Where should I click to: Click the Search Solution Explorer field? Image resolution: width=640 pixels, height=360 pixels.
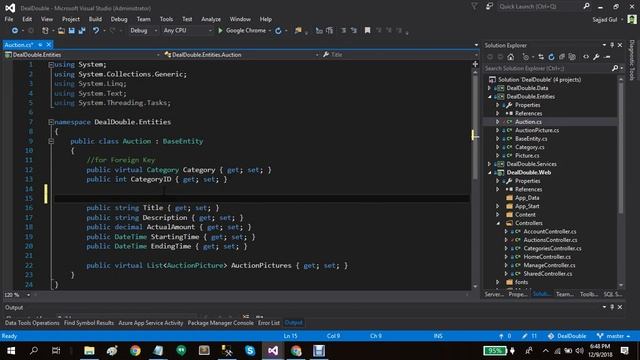[x=548, y=68]
